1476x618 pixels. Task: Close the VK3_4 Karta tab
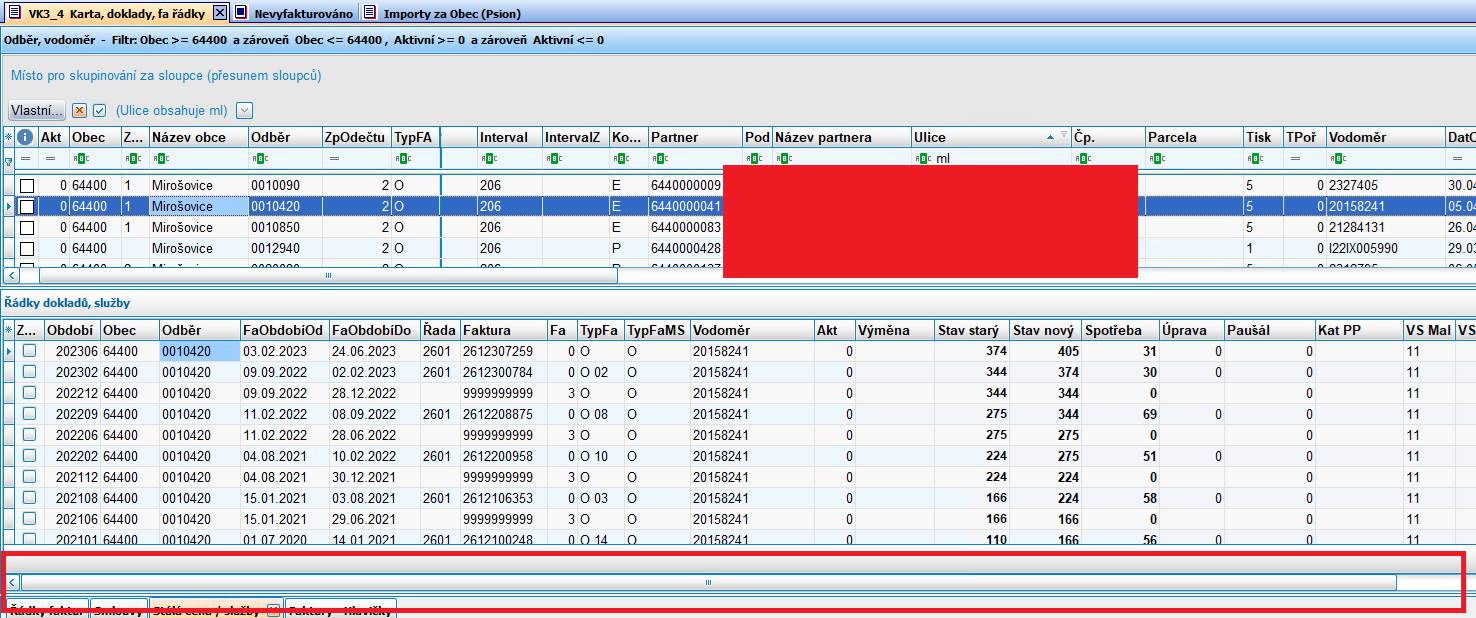point(220,13)
